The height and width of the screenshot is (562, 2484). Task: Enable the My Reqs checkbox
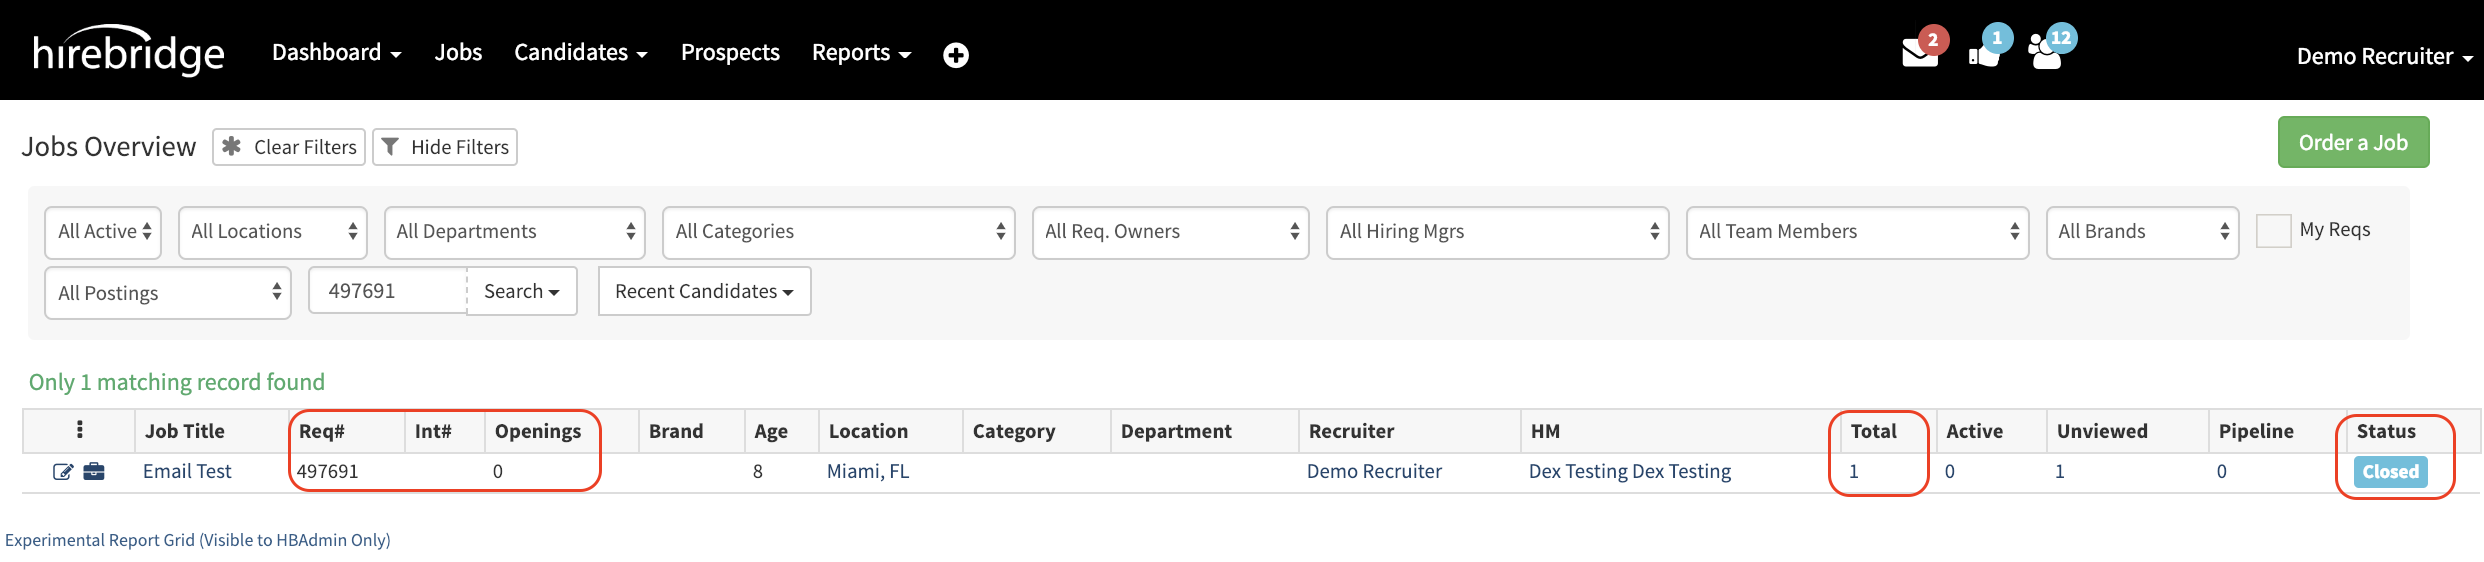(2273, 230)
